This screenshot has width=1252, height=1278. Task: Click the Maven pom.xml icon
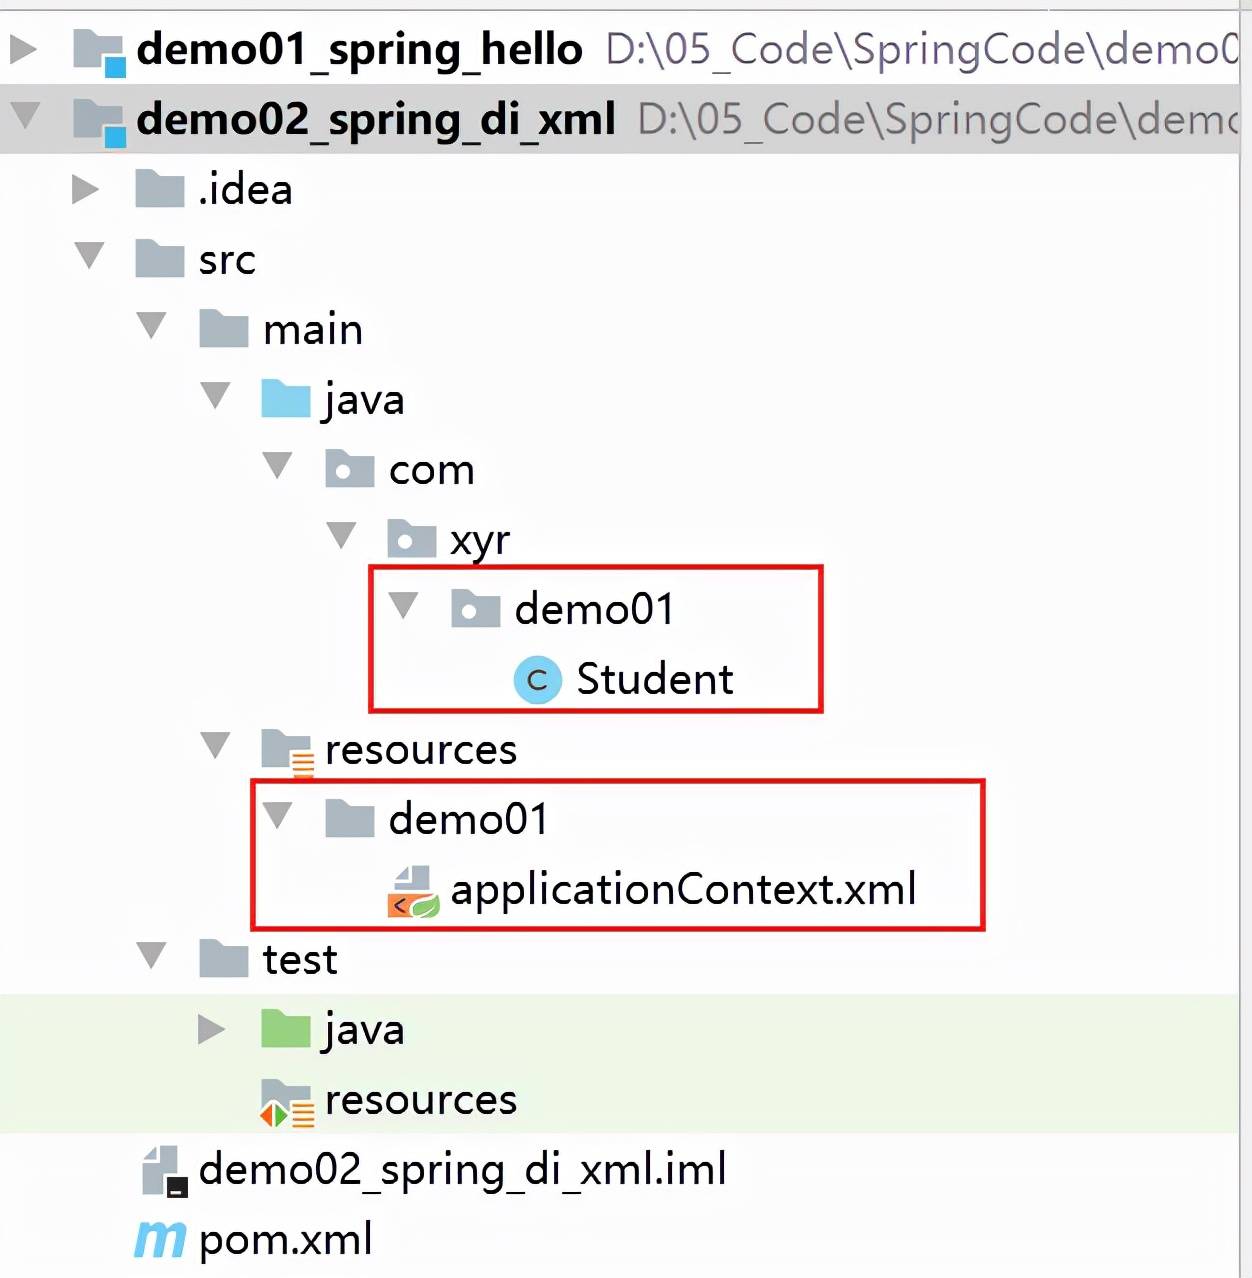coord(160,1240)
